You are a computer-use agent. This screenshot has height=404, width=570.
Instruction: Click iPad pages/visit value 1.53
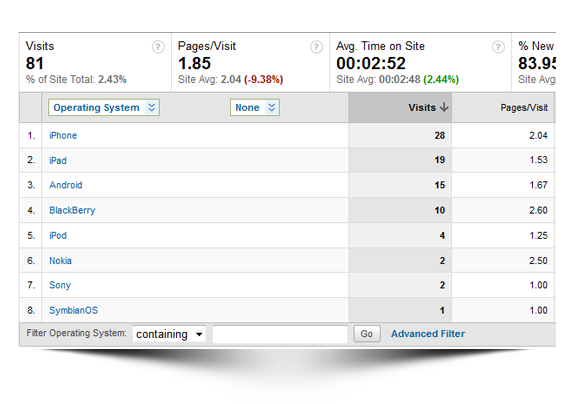(538, 160)
